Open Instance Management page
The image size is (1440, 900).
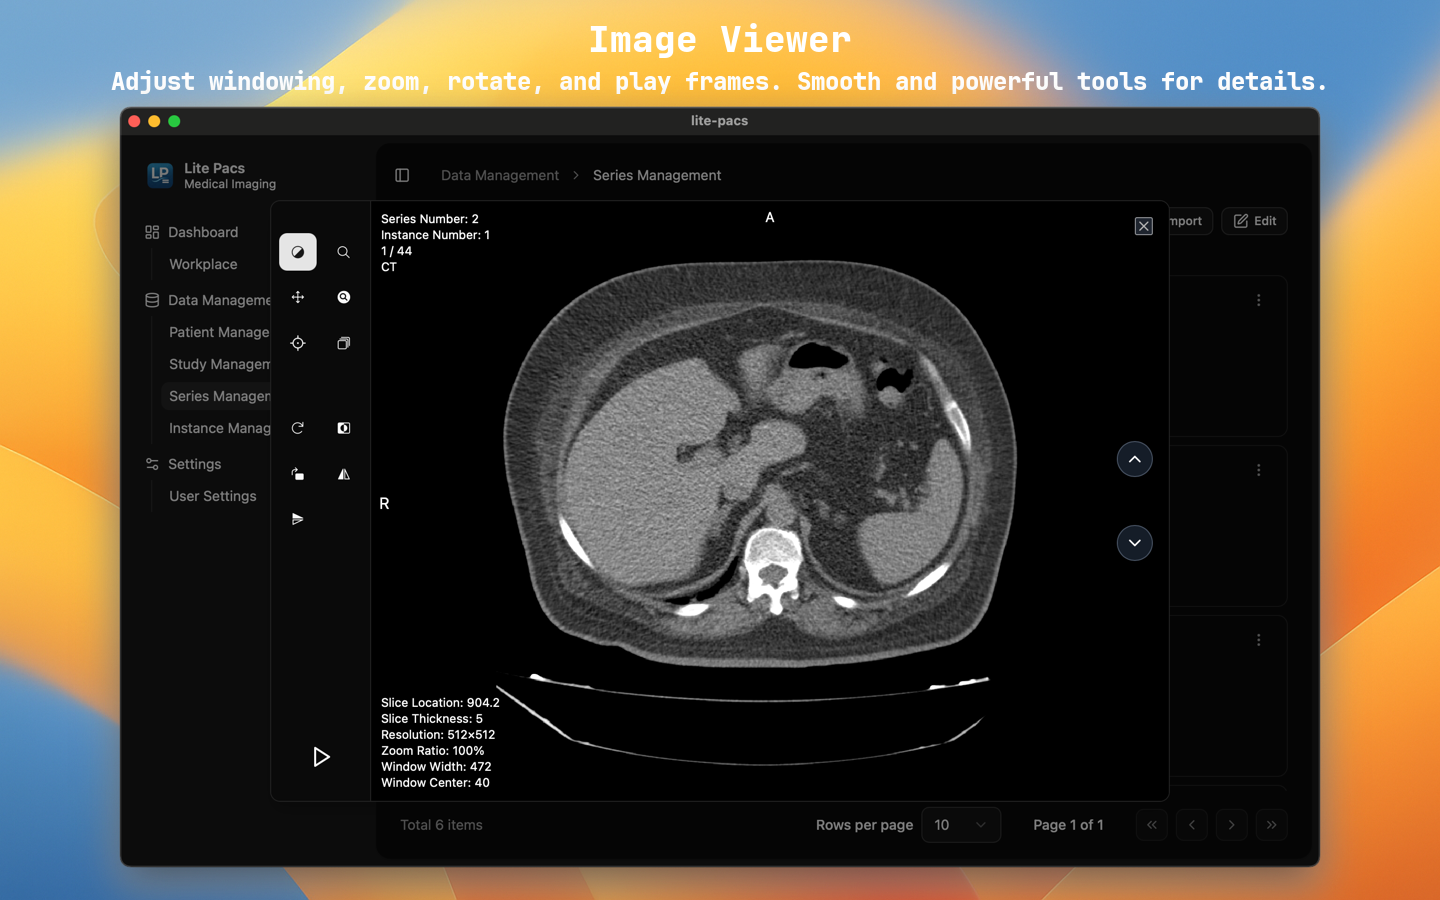[218, 428]
